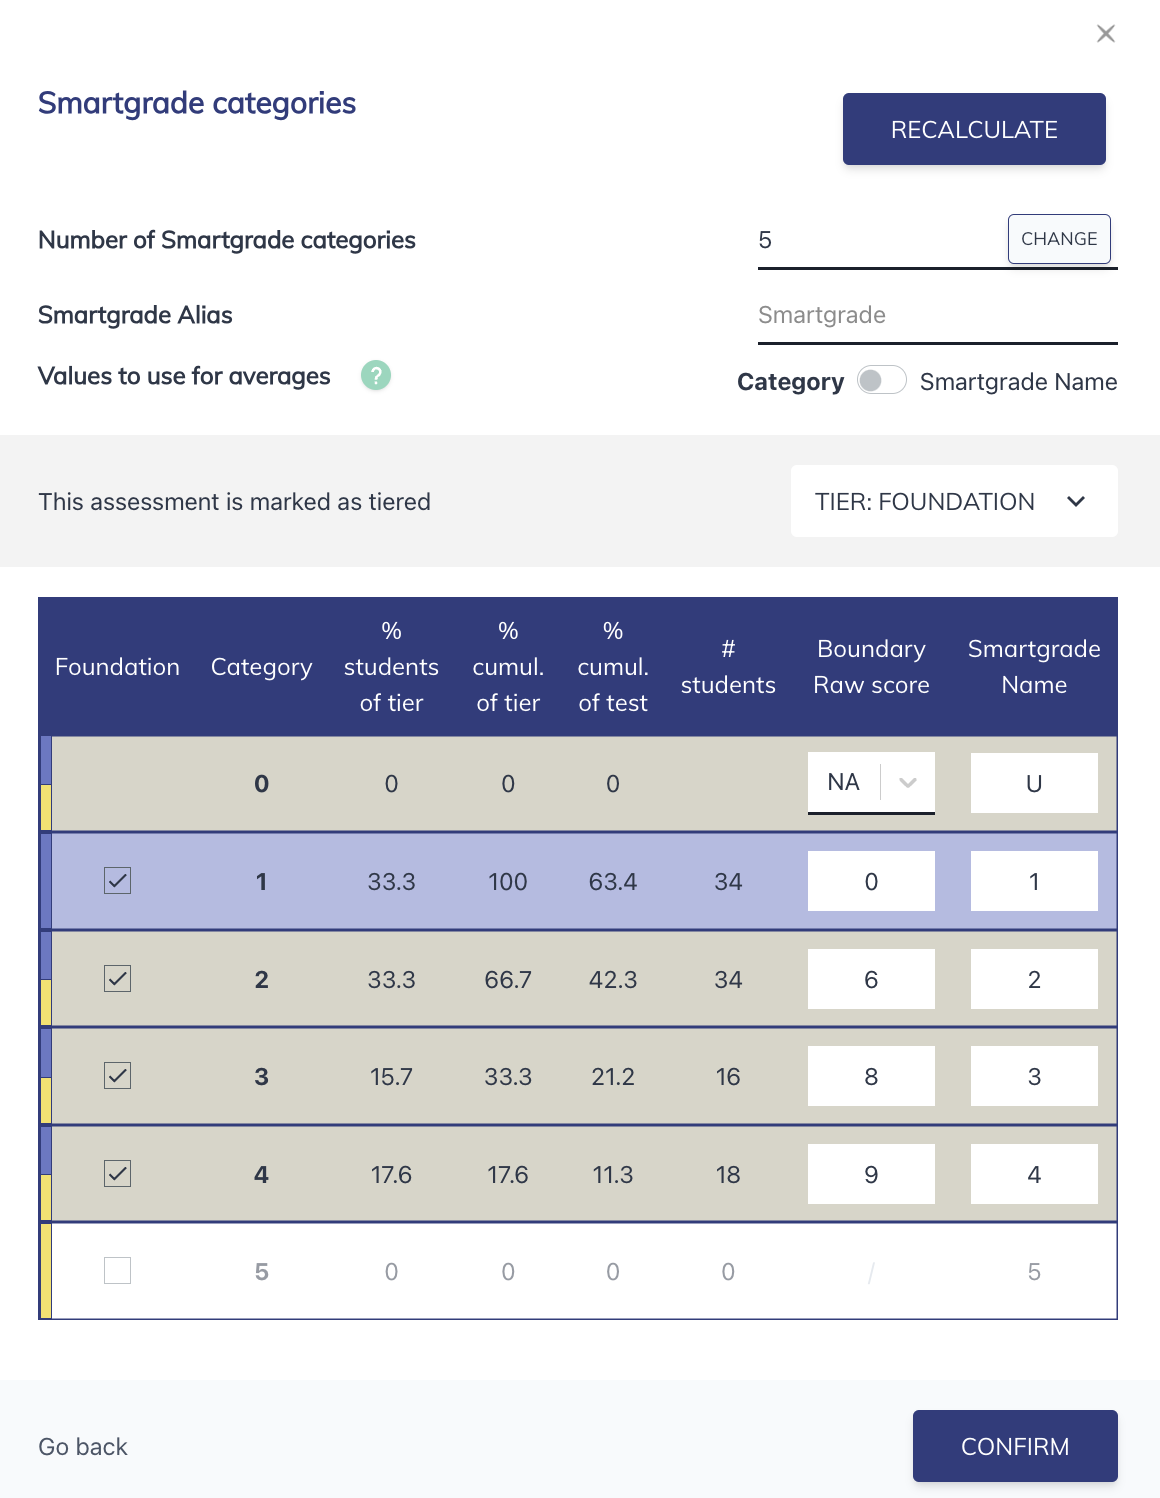Close the Smartgrade categories dialog
The width and height of the screenshot is (1160, 1498).
[1105, 33]
